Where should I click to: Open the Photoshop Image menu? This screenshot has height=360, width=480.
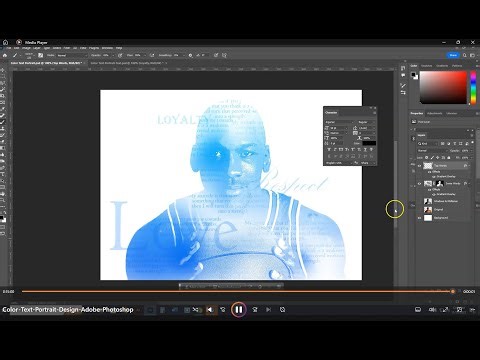(26, 48)
